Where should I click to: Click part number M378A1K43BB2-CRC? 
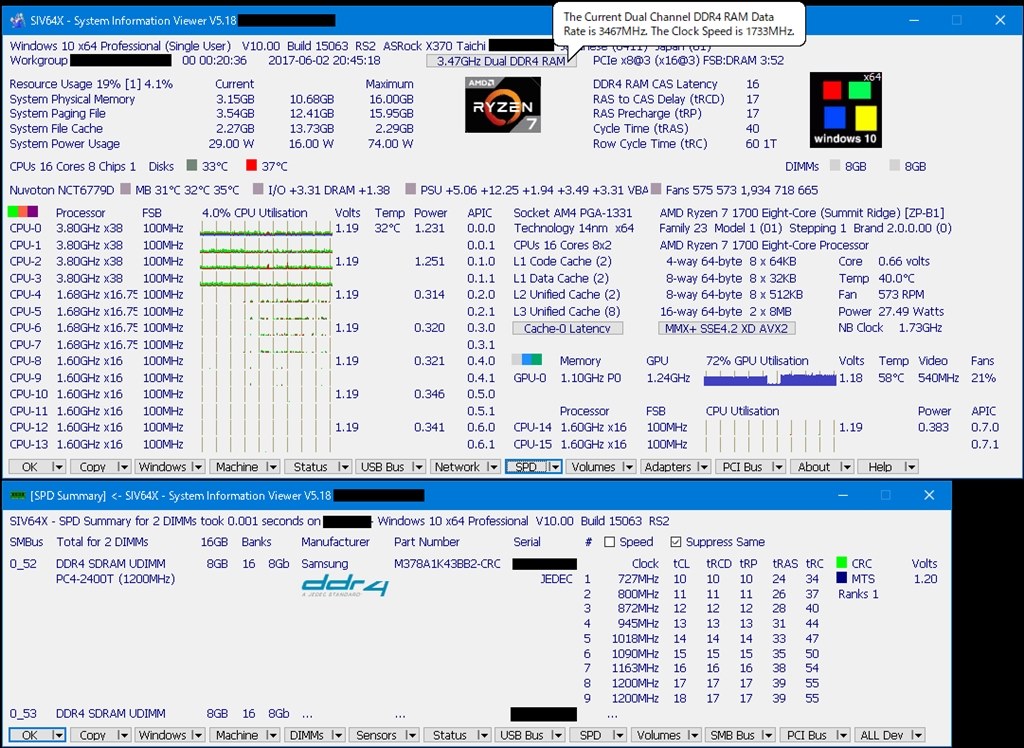tap(447, 563)
